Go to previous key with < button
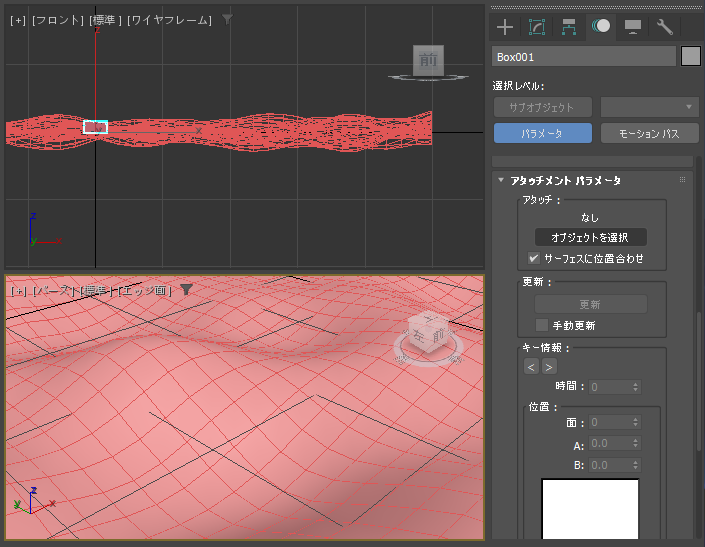The width and height of the screenshot is (705, 547). point(531,367)
